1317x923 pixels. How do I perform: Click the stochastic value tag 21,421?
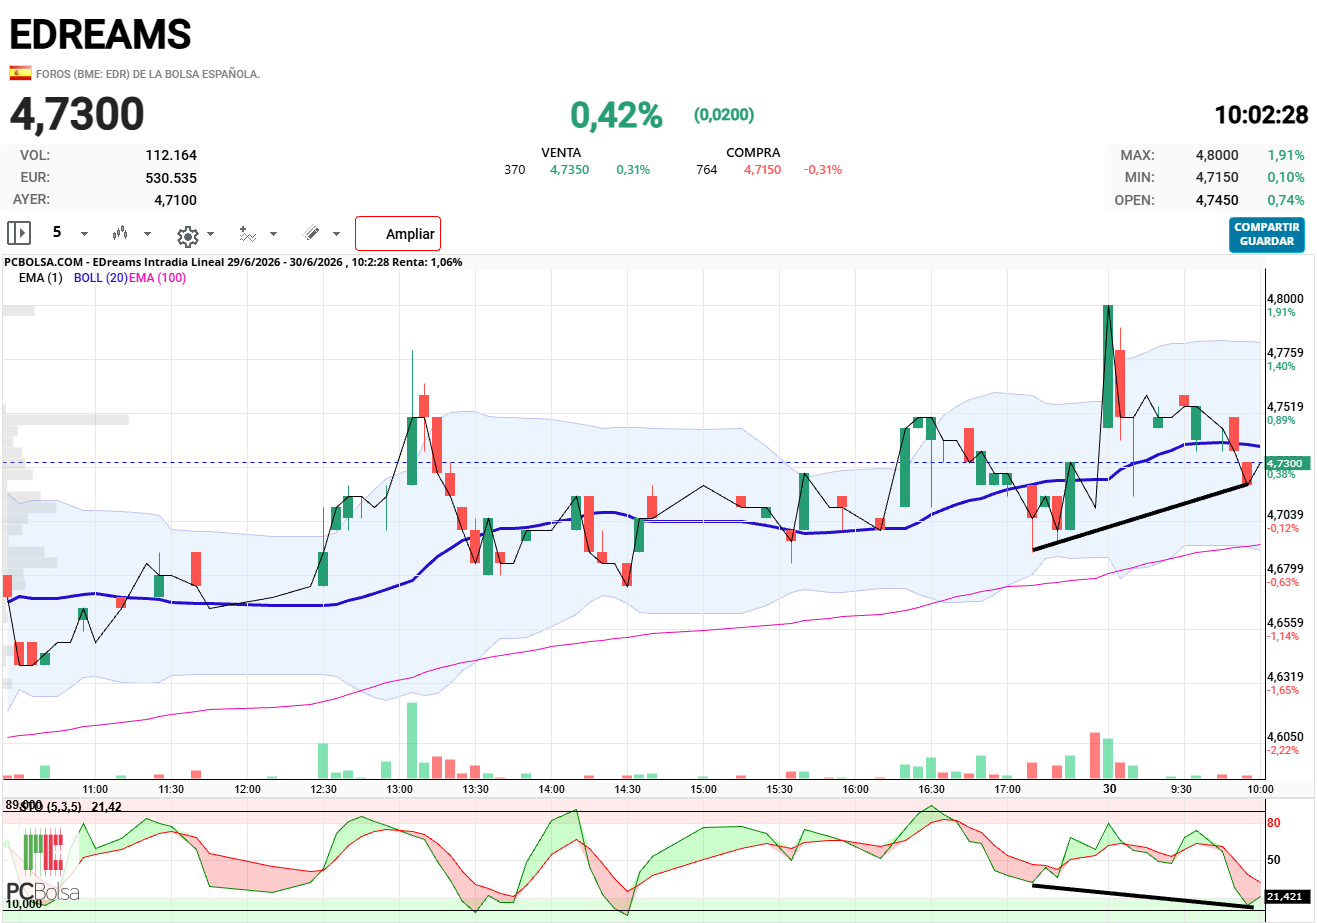1286,897
